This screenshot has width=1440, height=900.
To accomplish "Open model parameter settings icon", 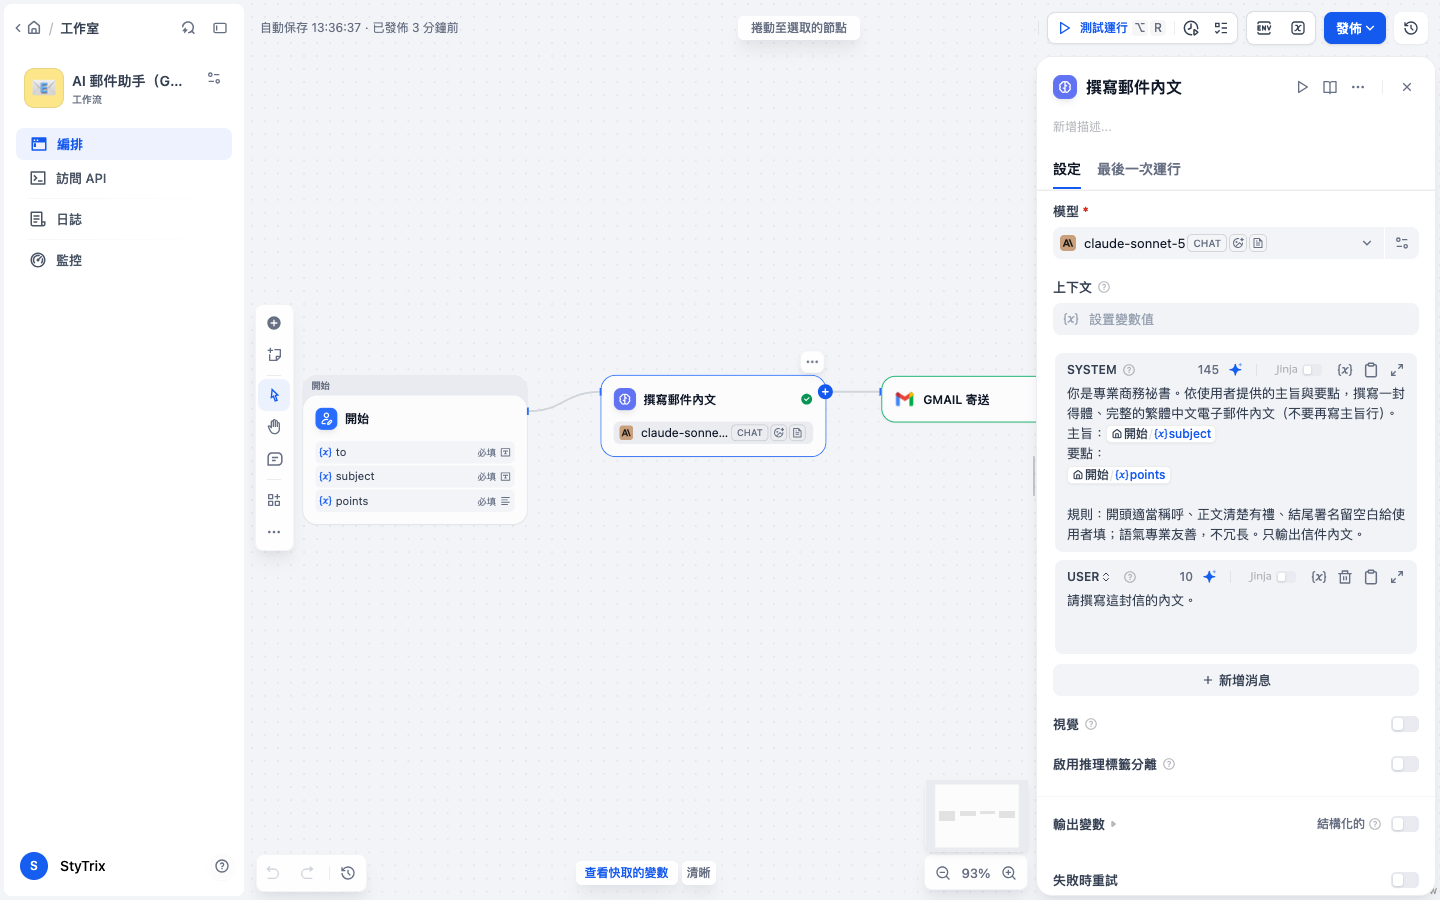I will 1402,243.
